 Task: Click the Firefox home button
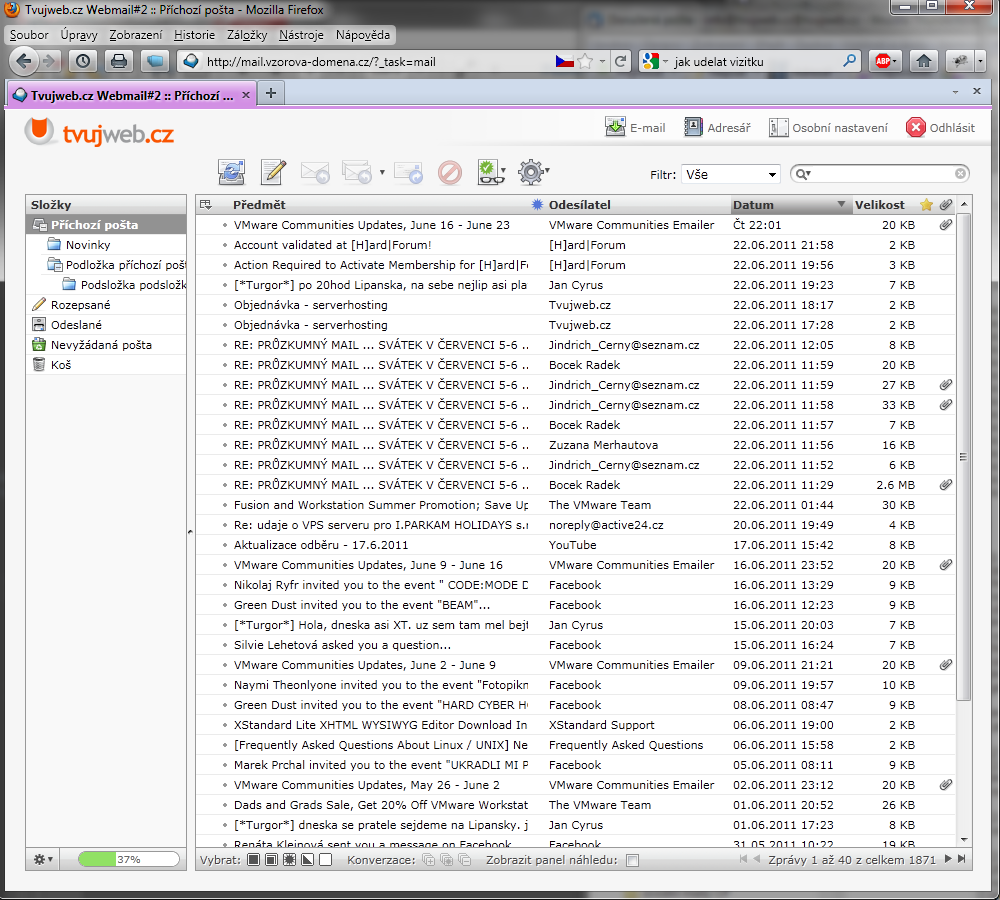(923, 61)
